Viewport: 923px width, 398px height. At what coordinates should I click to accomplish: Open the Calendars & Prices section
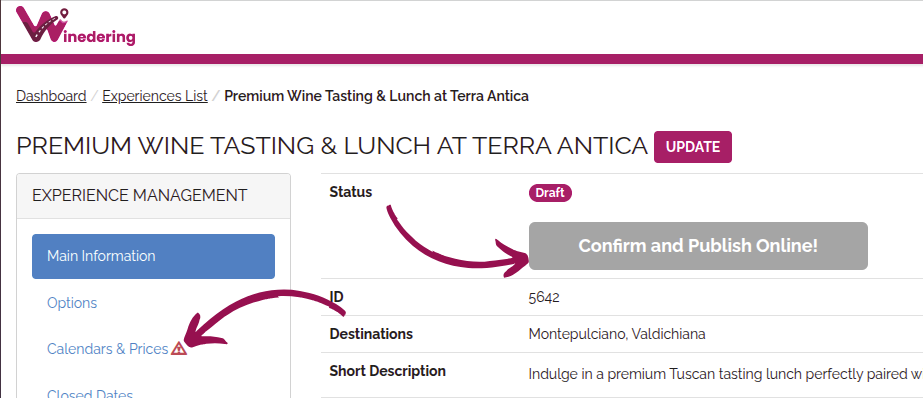[x=108, y=349]
